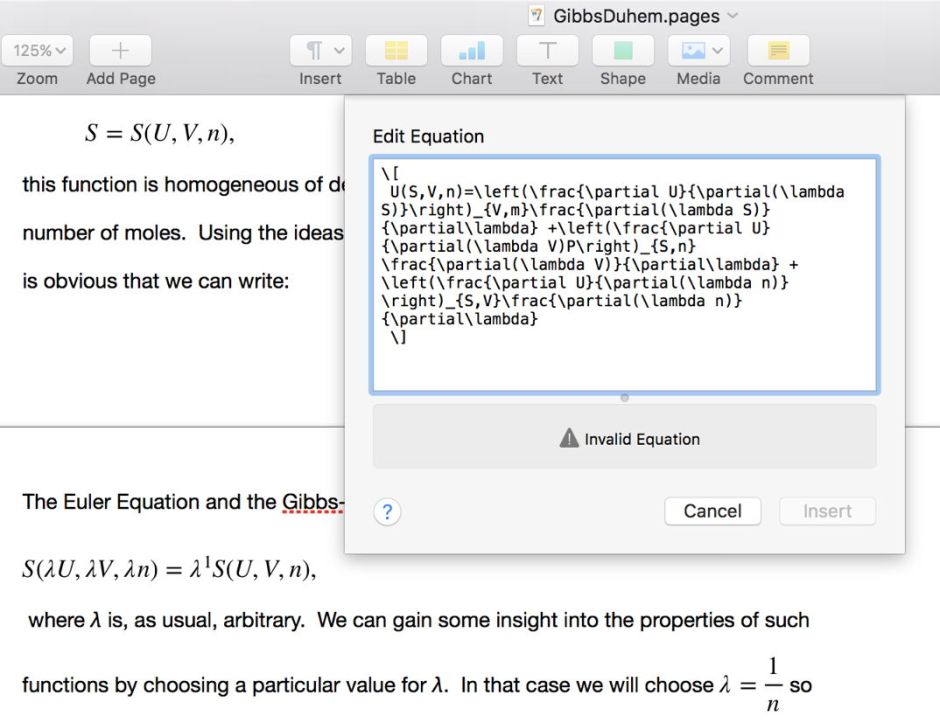Add a Comment
The height and width of the screenshot is (723, 940).
778,51
